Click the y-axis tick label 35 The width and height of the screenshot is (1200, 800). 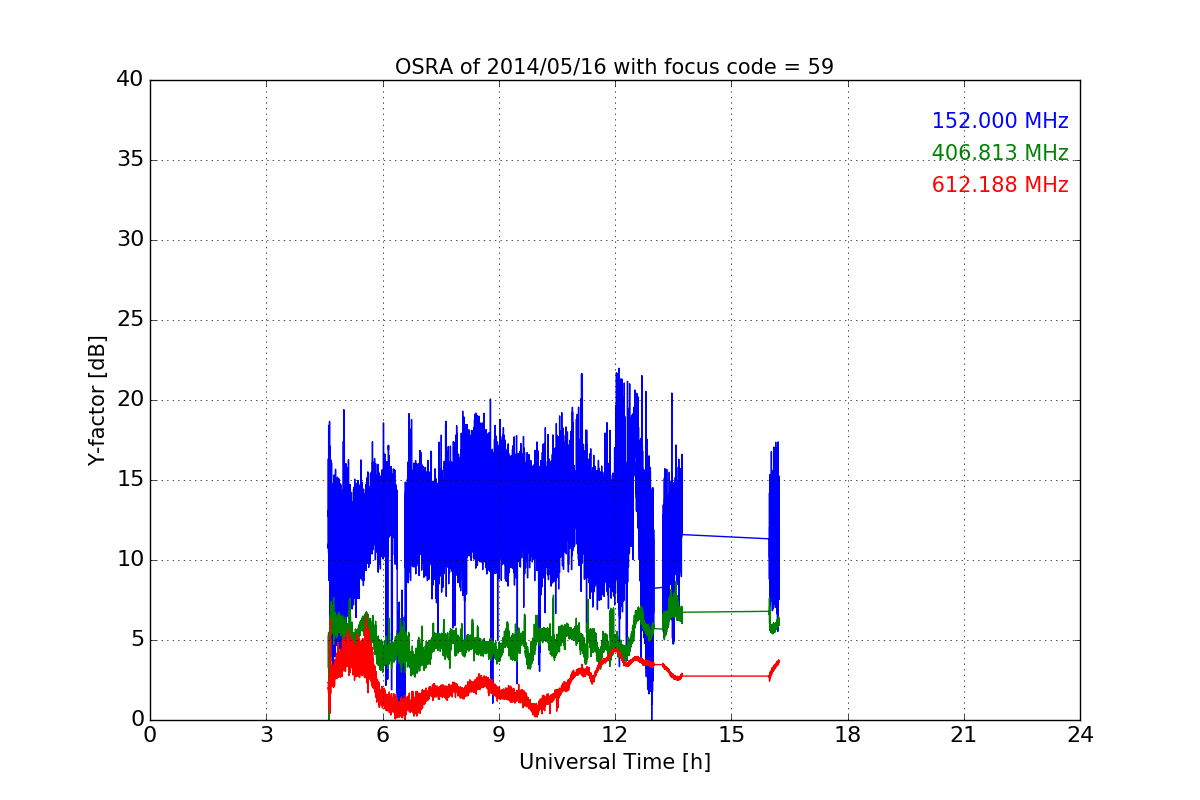pyautogui.click(x=130, y=160)
